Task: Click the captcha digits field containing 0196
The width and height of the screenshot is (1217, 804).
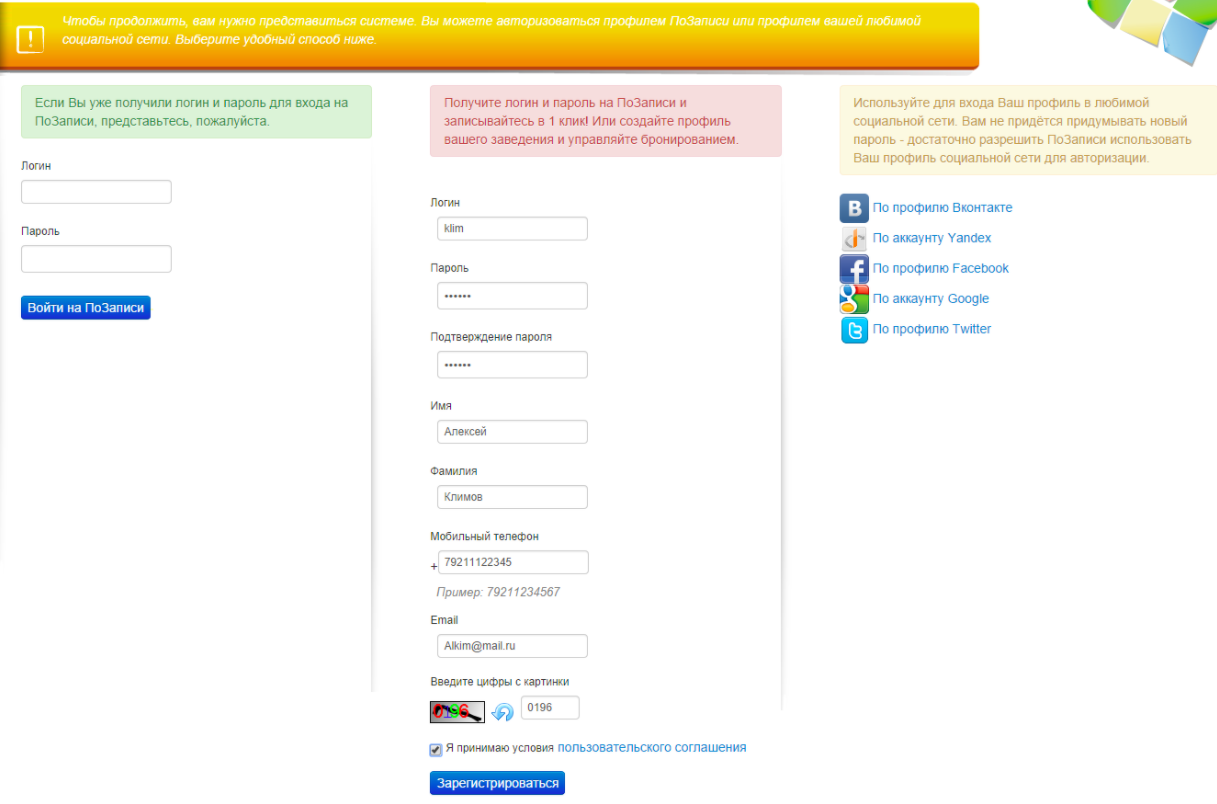Action: tap(550, 708)
